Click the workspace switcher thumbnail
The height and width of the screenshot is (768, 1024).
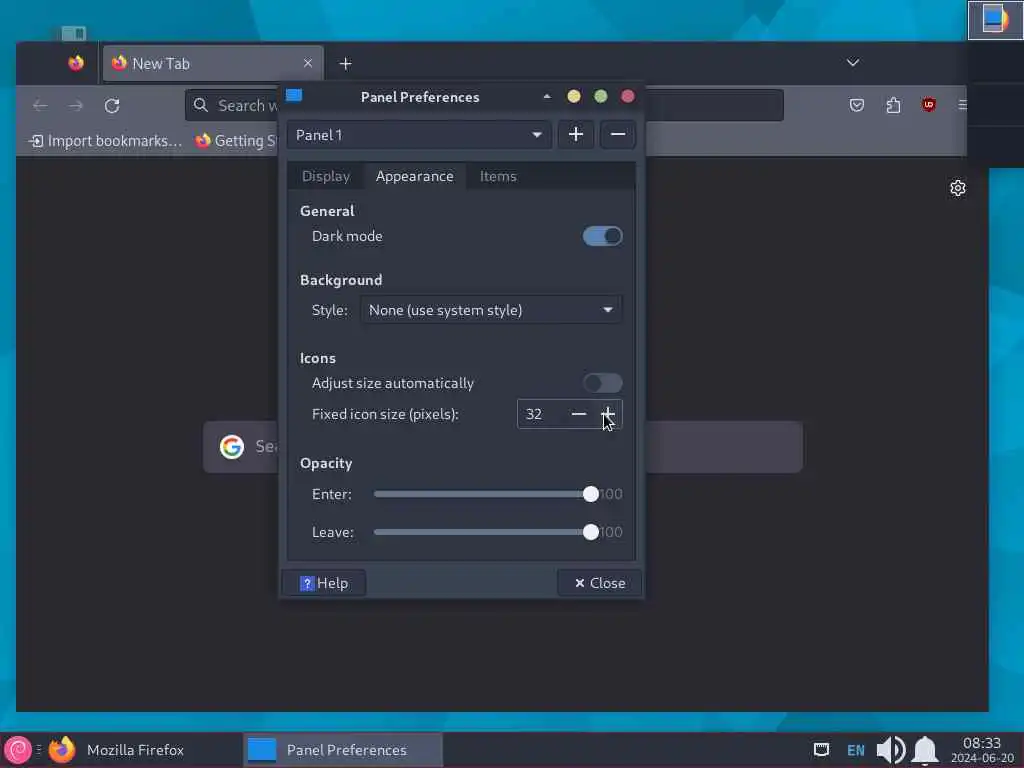pos(995,20)
